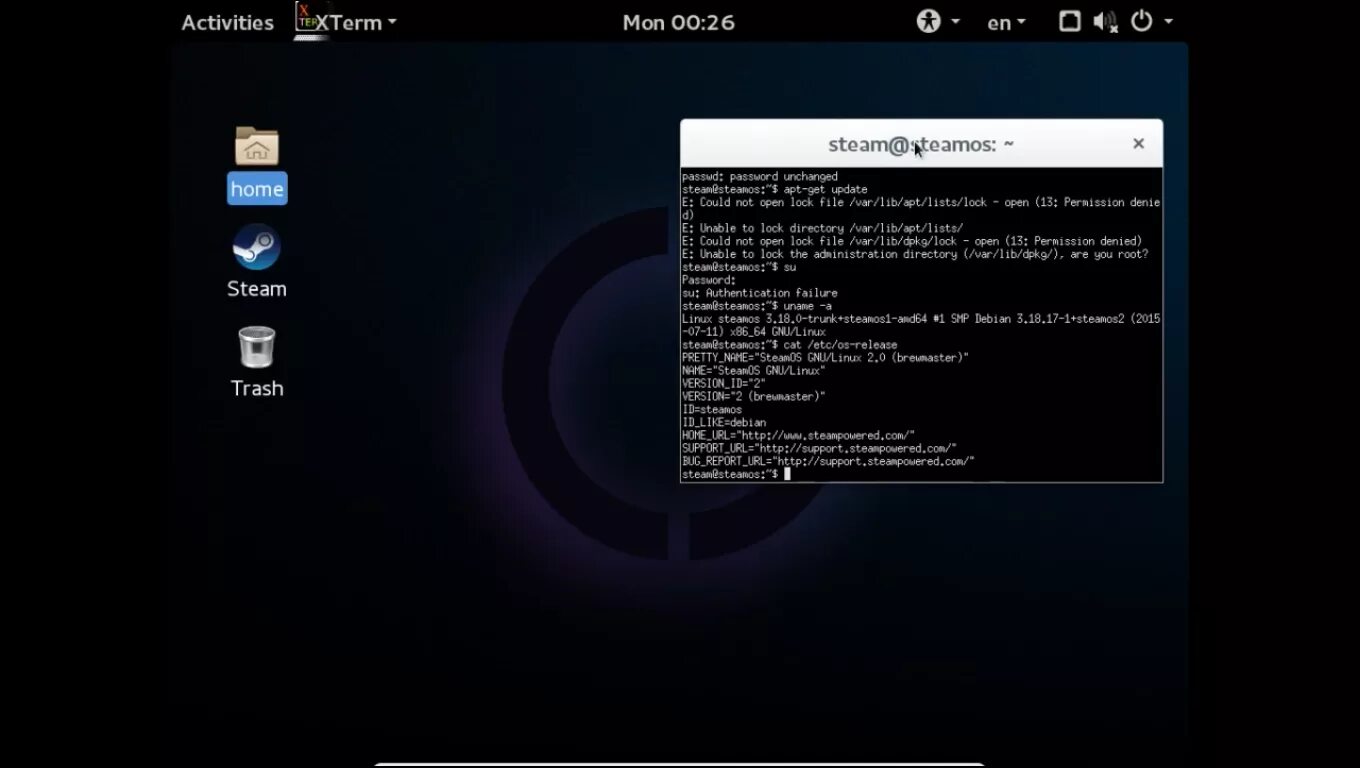The width and height of the screenshot is (1360, 768).
Task: Click the 'uname -a' command line
Action: pyautogui.click(x=757, y=306)
